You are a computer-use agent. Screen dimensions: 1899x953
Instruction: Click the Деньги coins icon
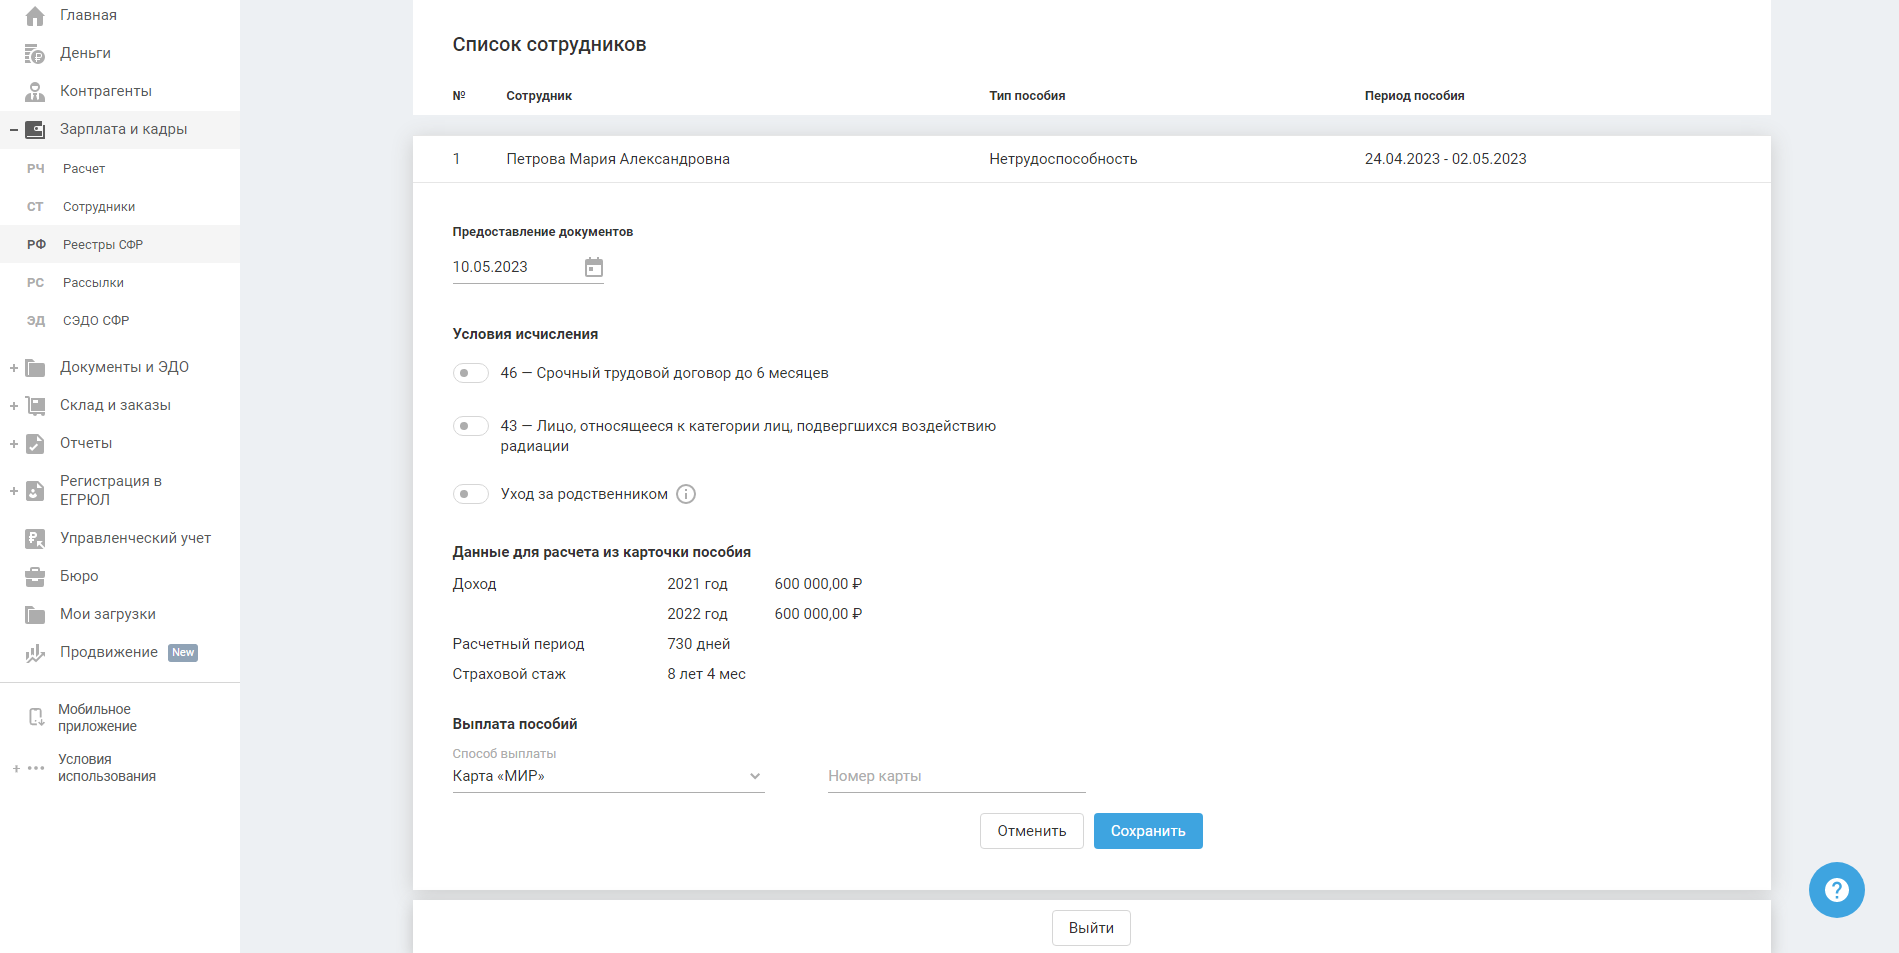[35, 54]
